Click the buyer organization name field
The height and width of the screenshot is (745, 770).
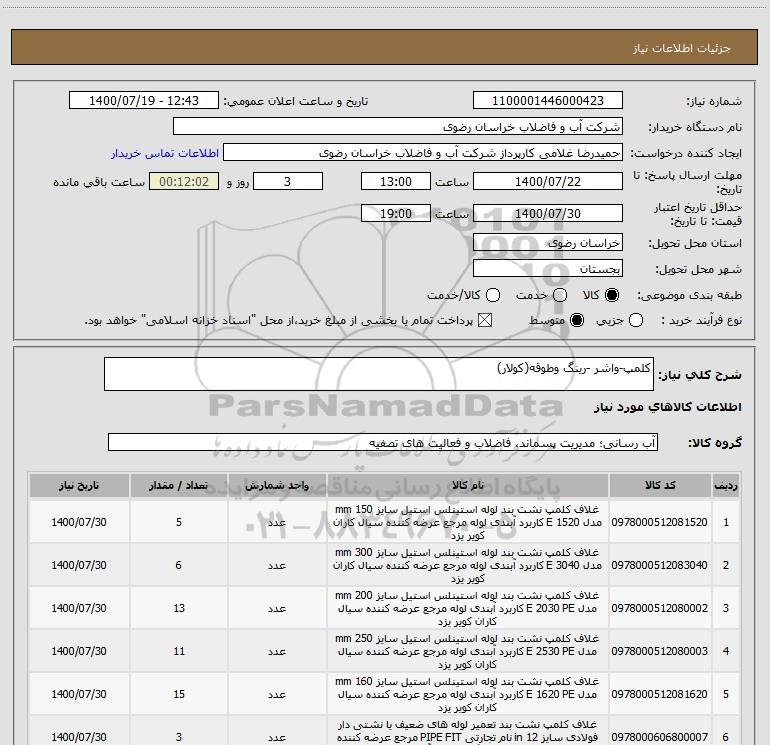[398, 127]
